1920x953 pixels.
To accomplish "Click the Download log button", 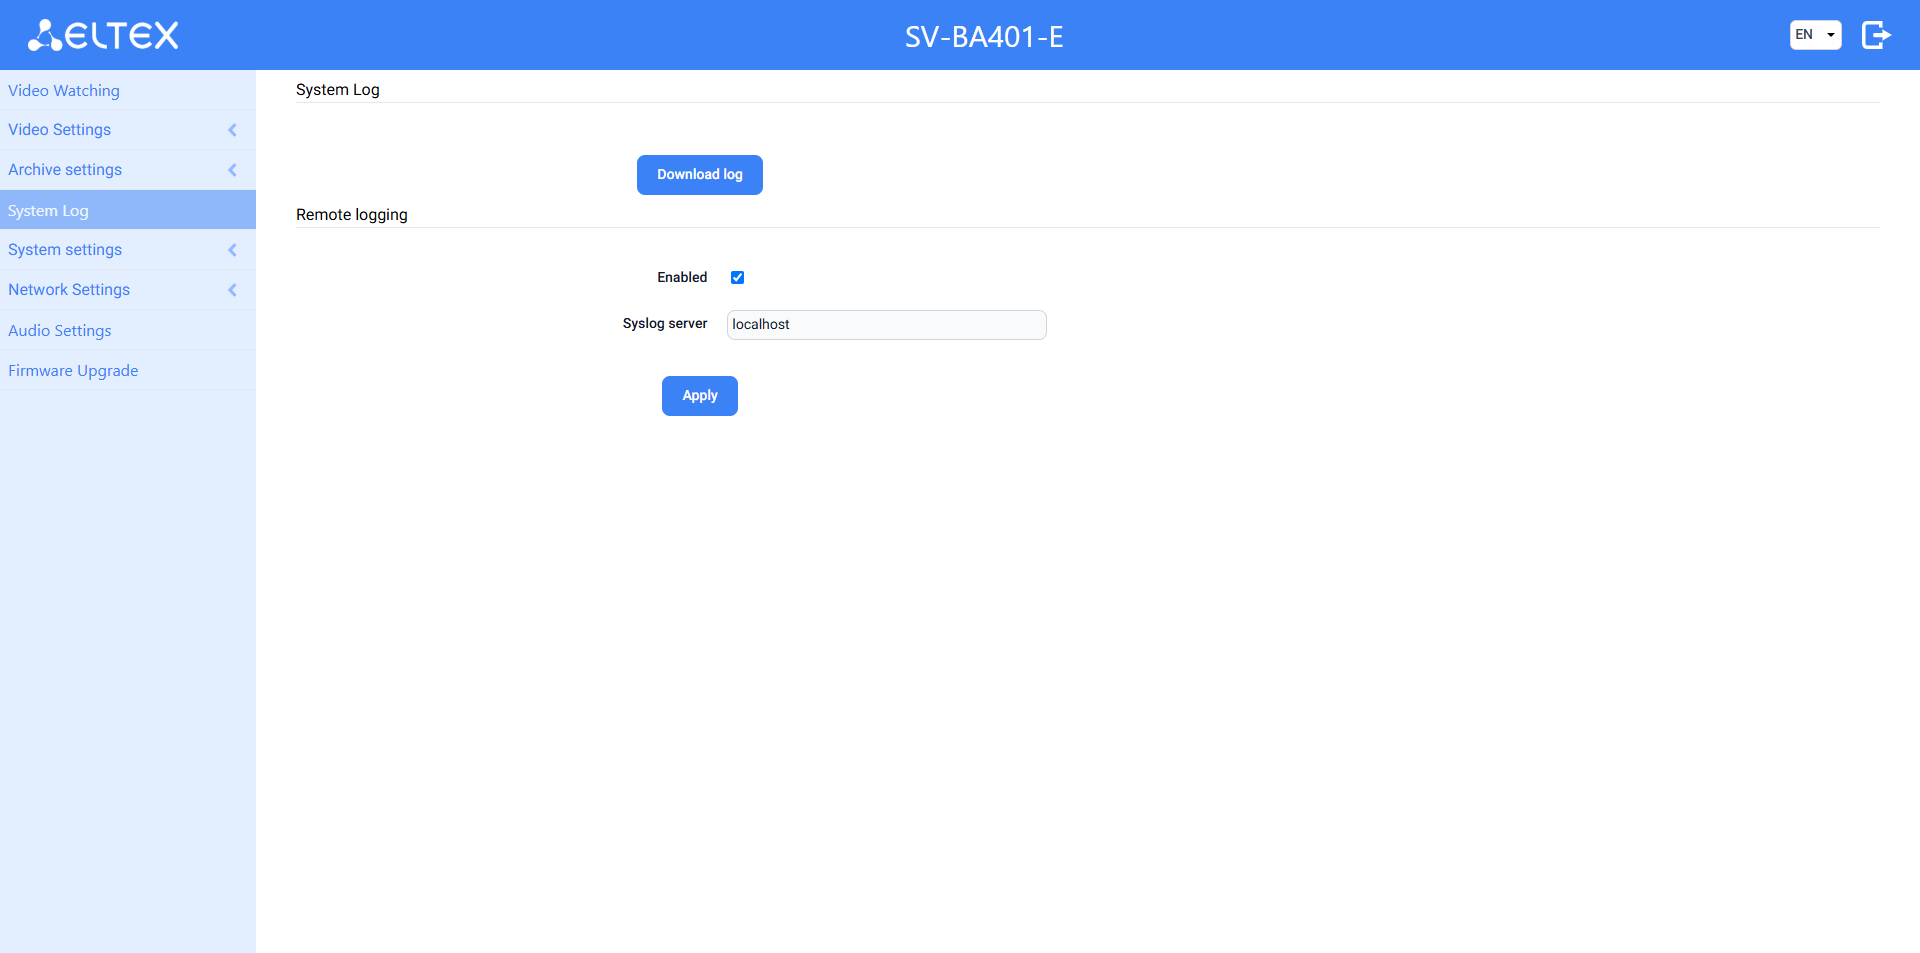I will tap(699, 175).
